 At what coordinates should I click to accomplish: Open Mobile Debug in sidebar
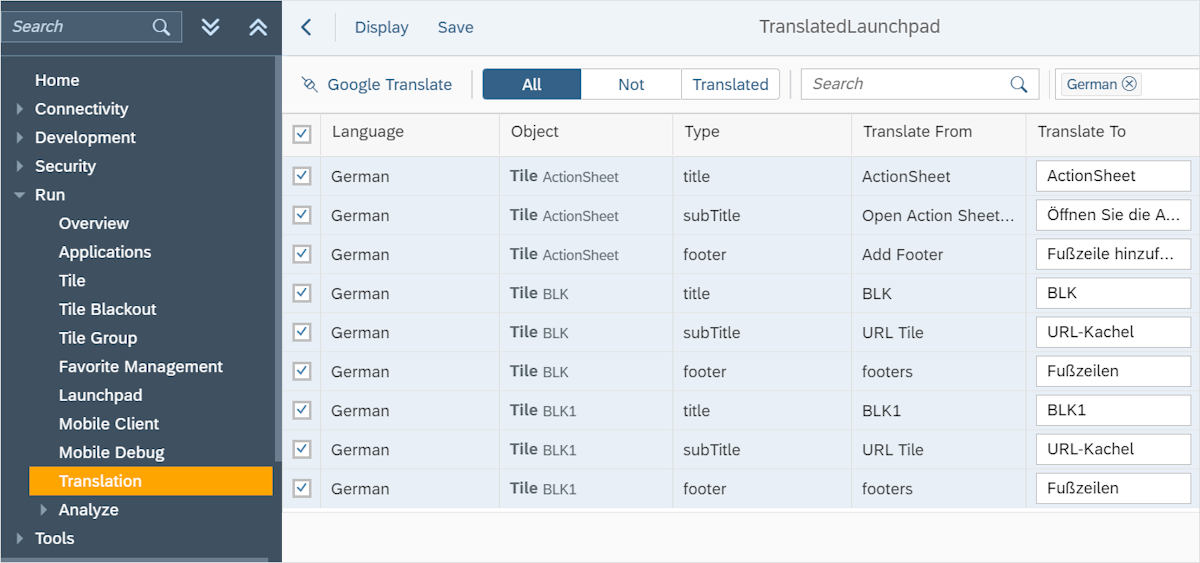[112, 453]
